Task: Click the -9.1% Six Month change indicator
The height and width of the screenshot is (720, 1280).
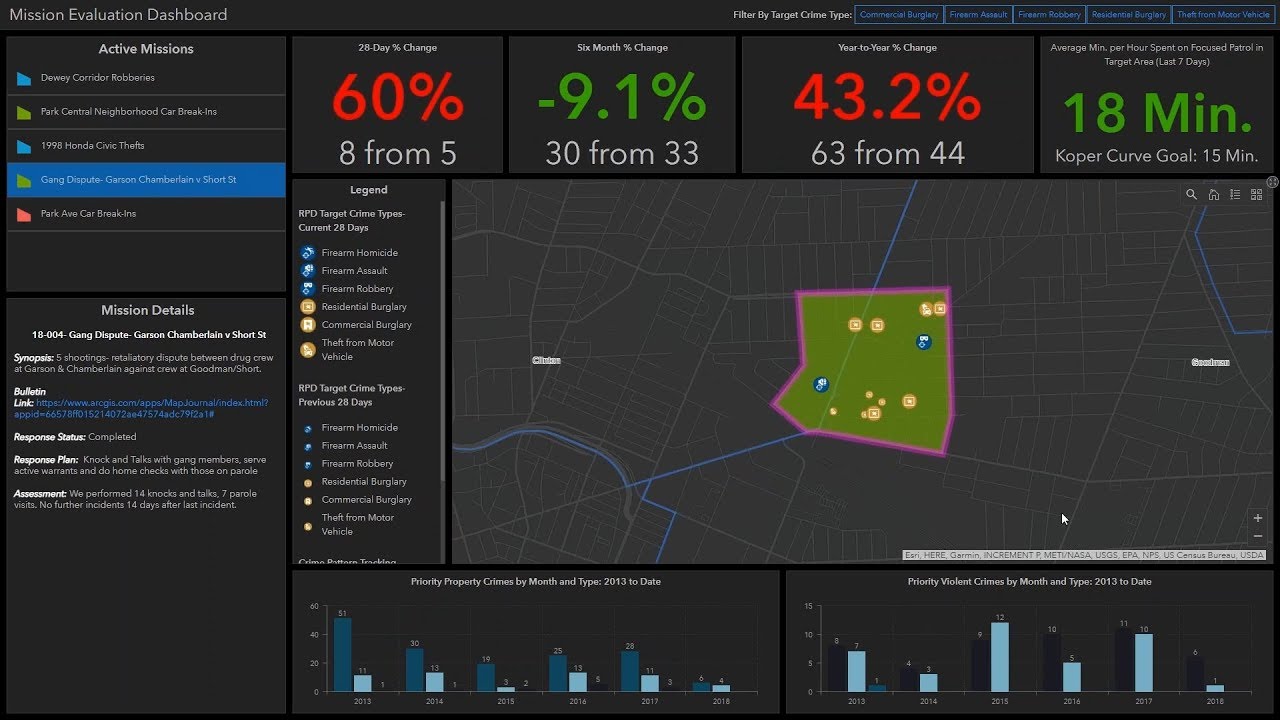Action: point(622,98)
